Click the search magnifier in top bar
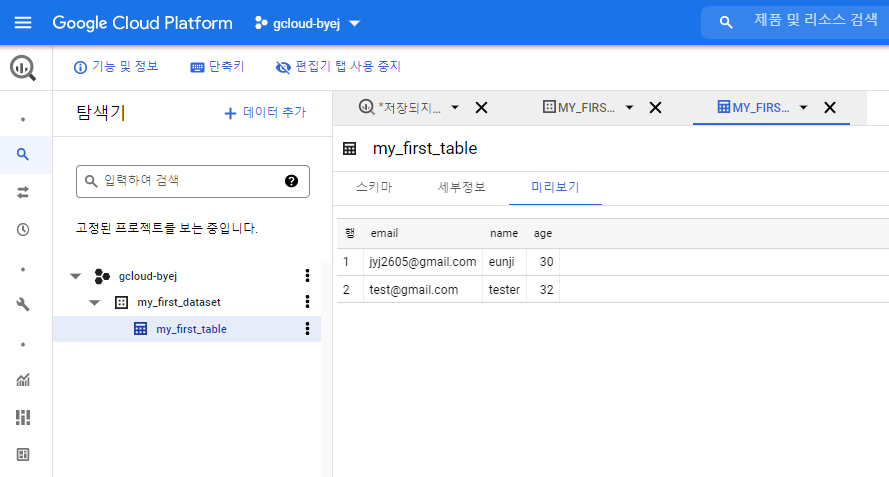The image size is (889, 477). click(x=726, y=22)
